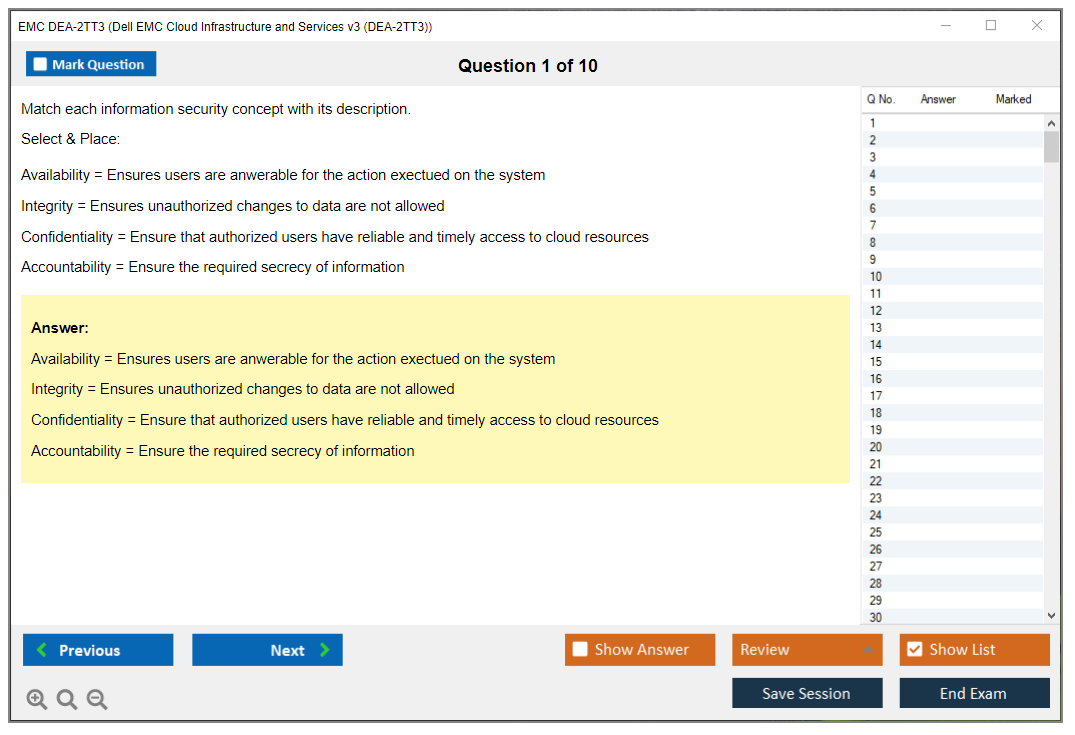Image resolution: width=1075 pixels, height=735 pixels.
Task: Click the Marked column header
Action: pyautogui.click(x=1013, y=99)
